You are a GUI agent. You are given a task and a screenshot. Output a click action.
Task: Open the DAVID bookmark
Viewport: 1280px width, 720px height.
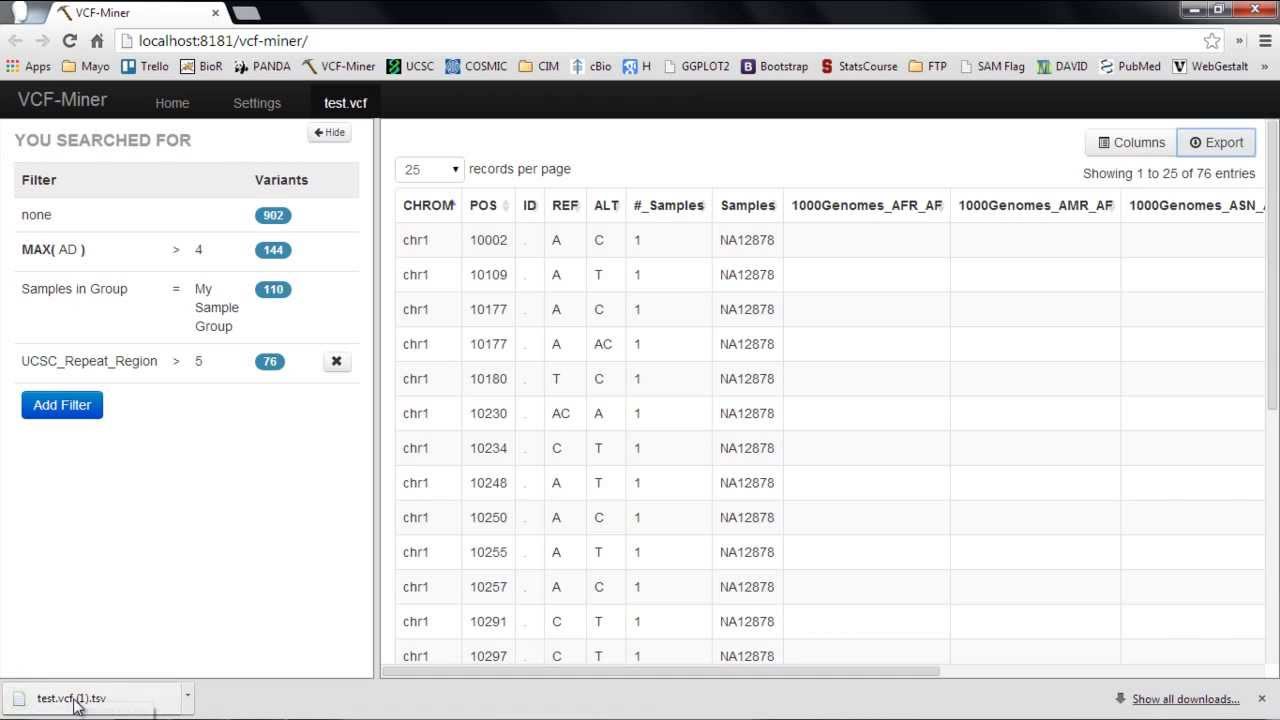coord(1062,66)
